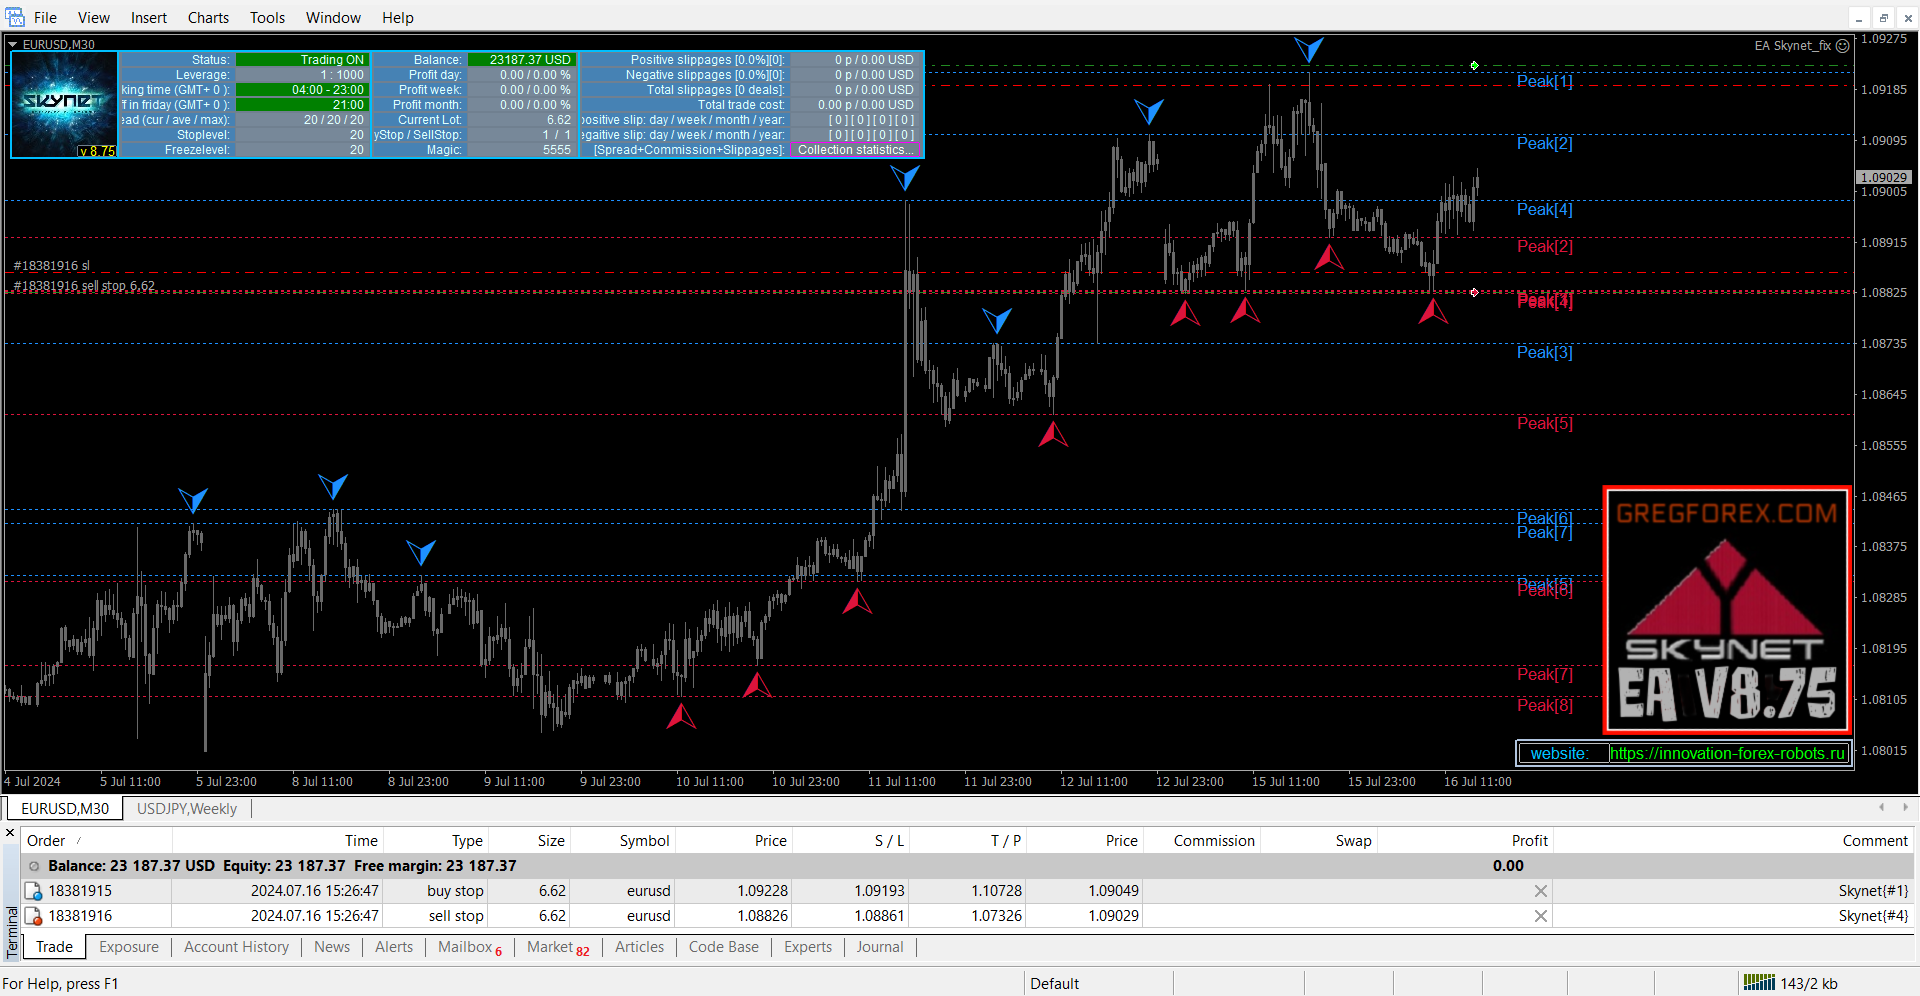Delete sell stop order Skynet{#4} with X

[1540, 916]
